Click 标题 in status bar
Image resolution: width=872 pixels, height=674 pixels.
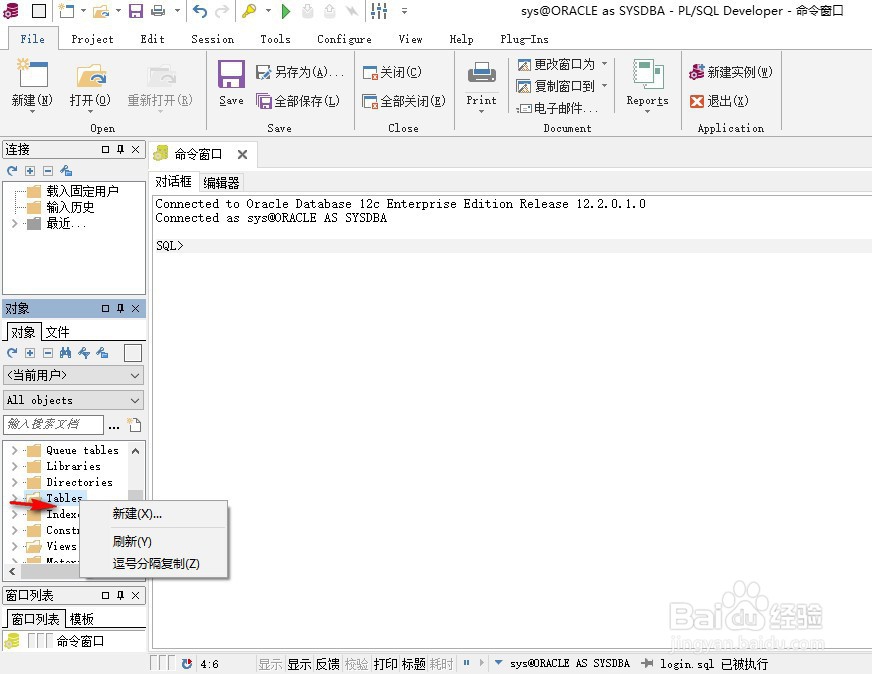tap(414, 664)
